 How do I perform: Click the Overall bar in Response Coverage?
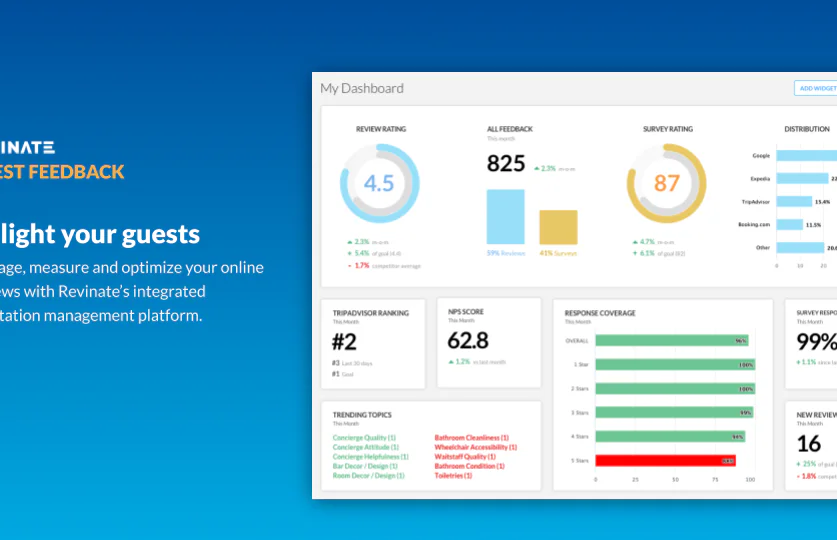tap(672, 340)
